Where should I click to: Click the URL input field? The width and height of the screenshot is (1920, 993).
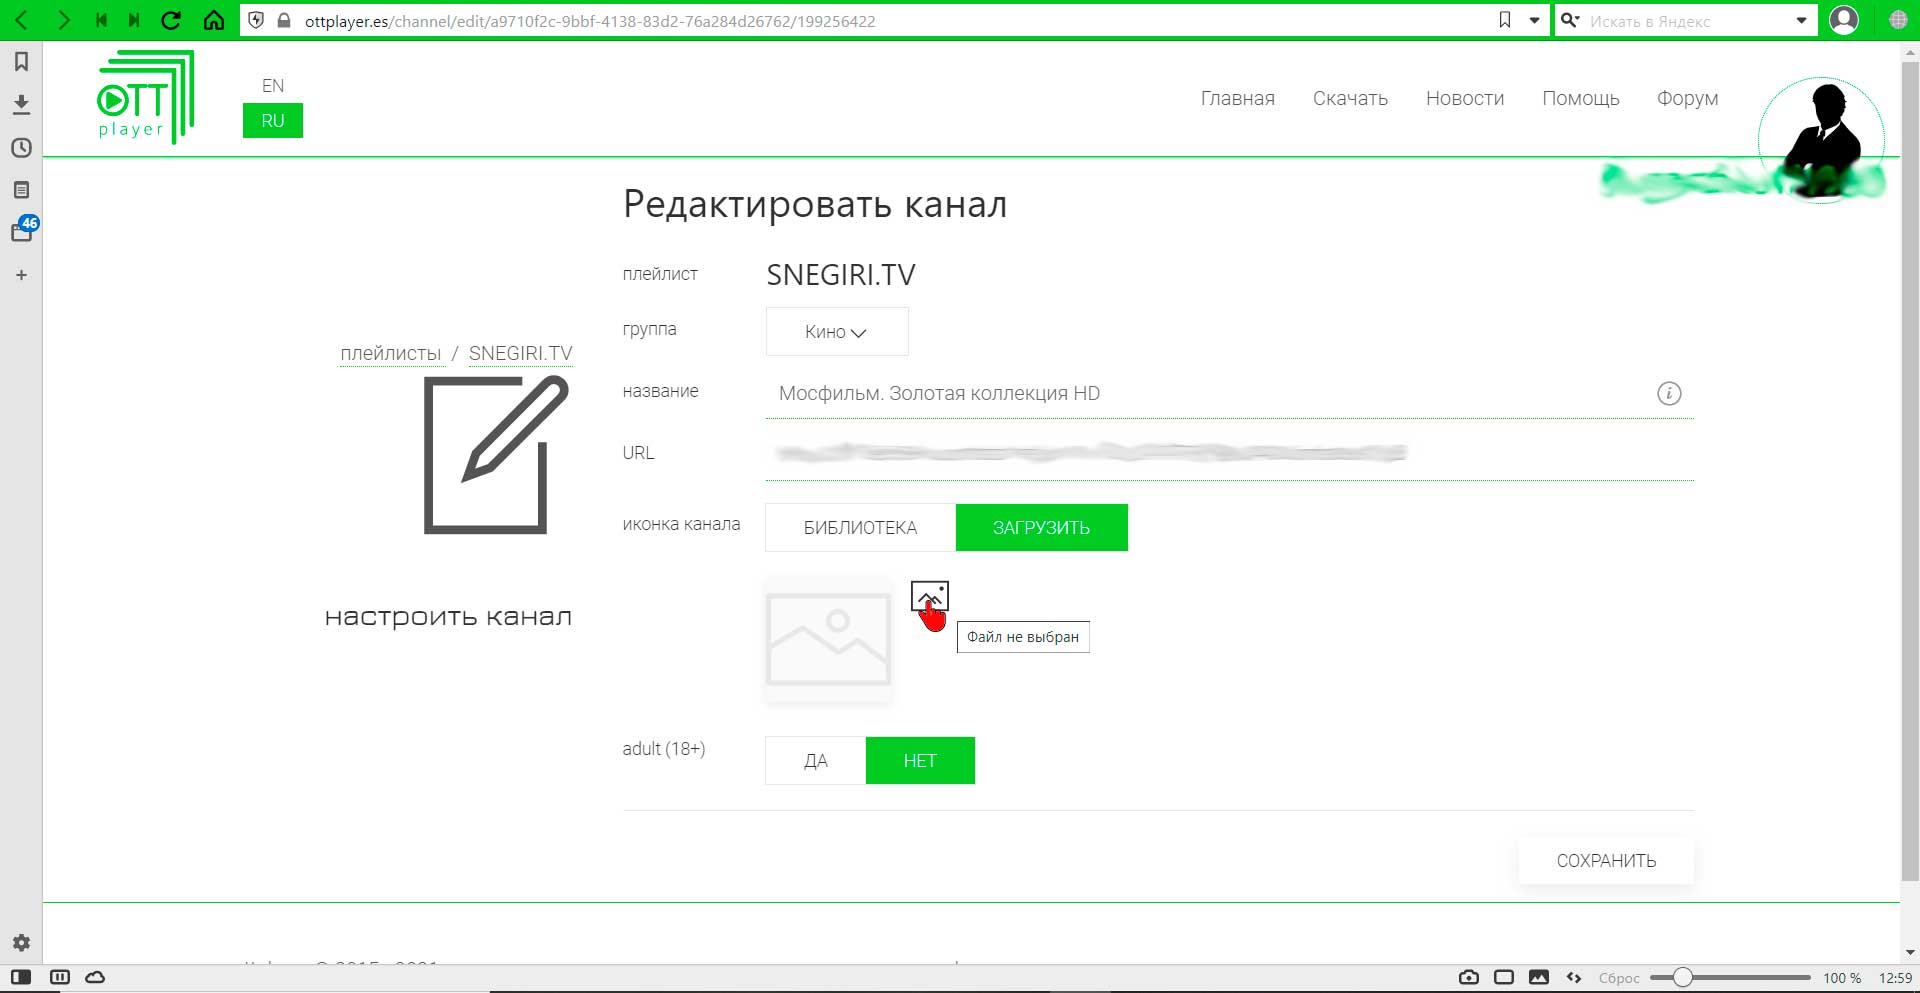click(x=1230, y=454)
